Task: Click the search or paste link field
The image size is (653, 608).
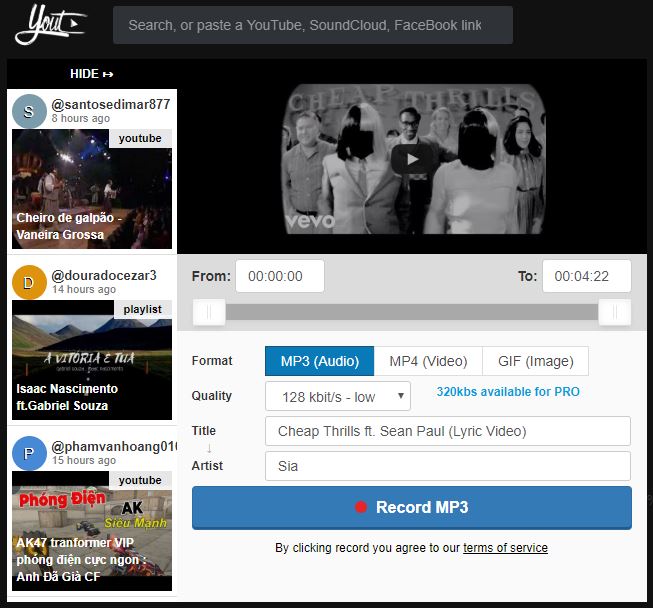Action: click(313, 25)
